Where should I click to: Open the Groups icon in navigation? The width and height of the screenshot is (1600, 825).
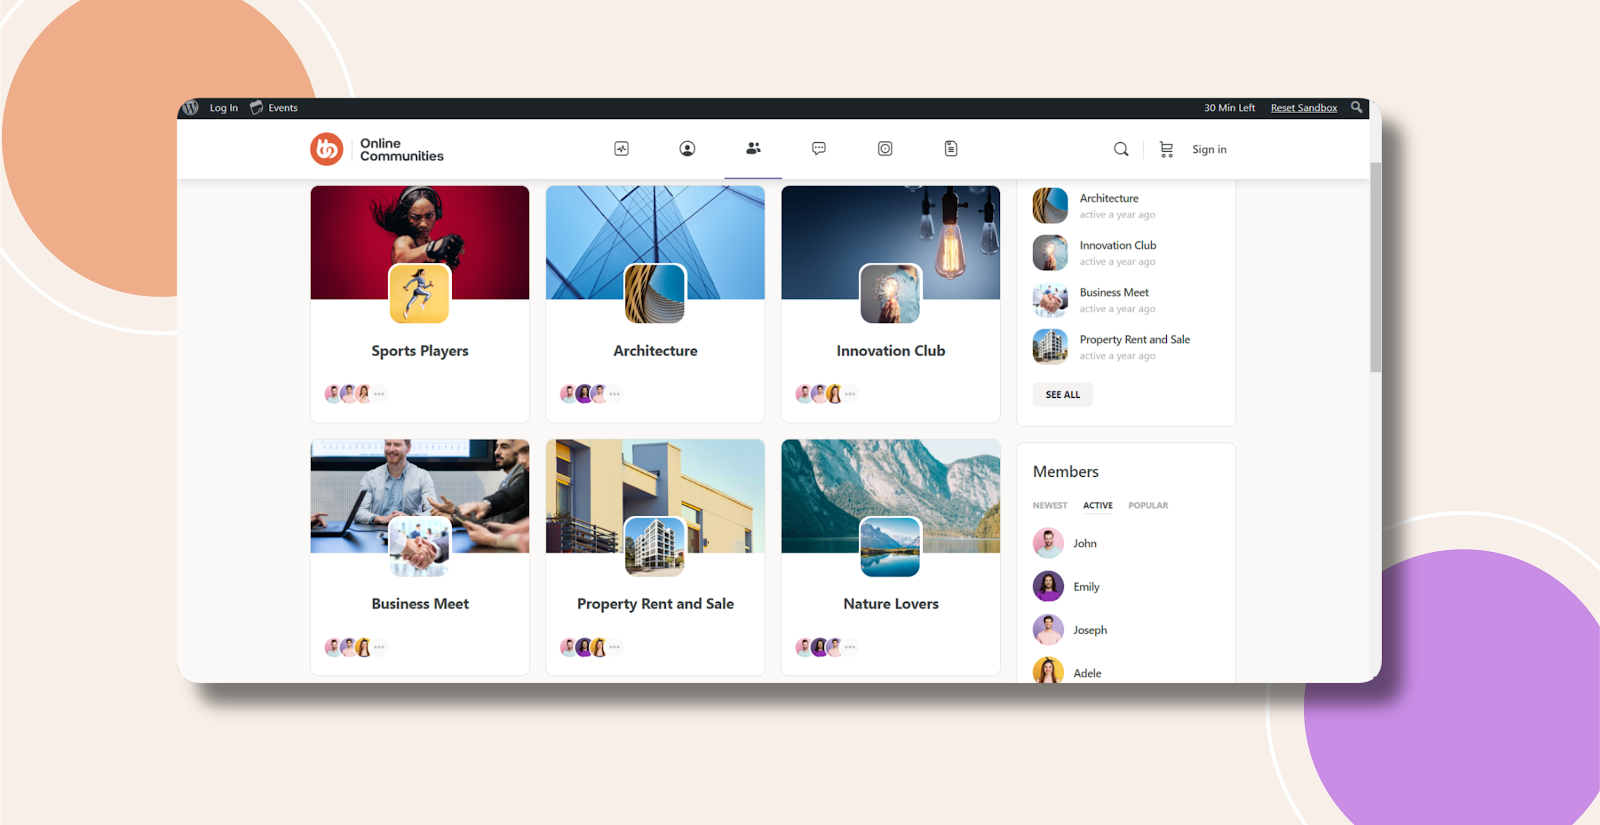[x=753, y=148]
